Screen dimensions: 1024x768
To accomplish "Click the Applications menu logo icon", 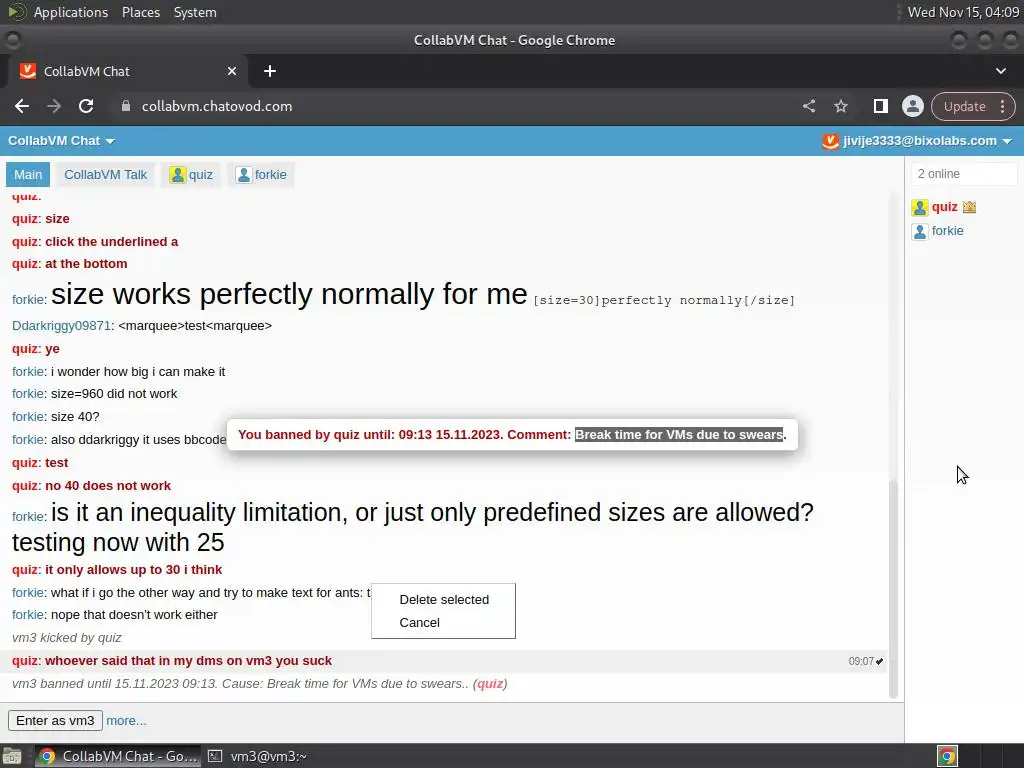I will pos(16,12).
